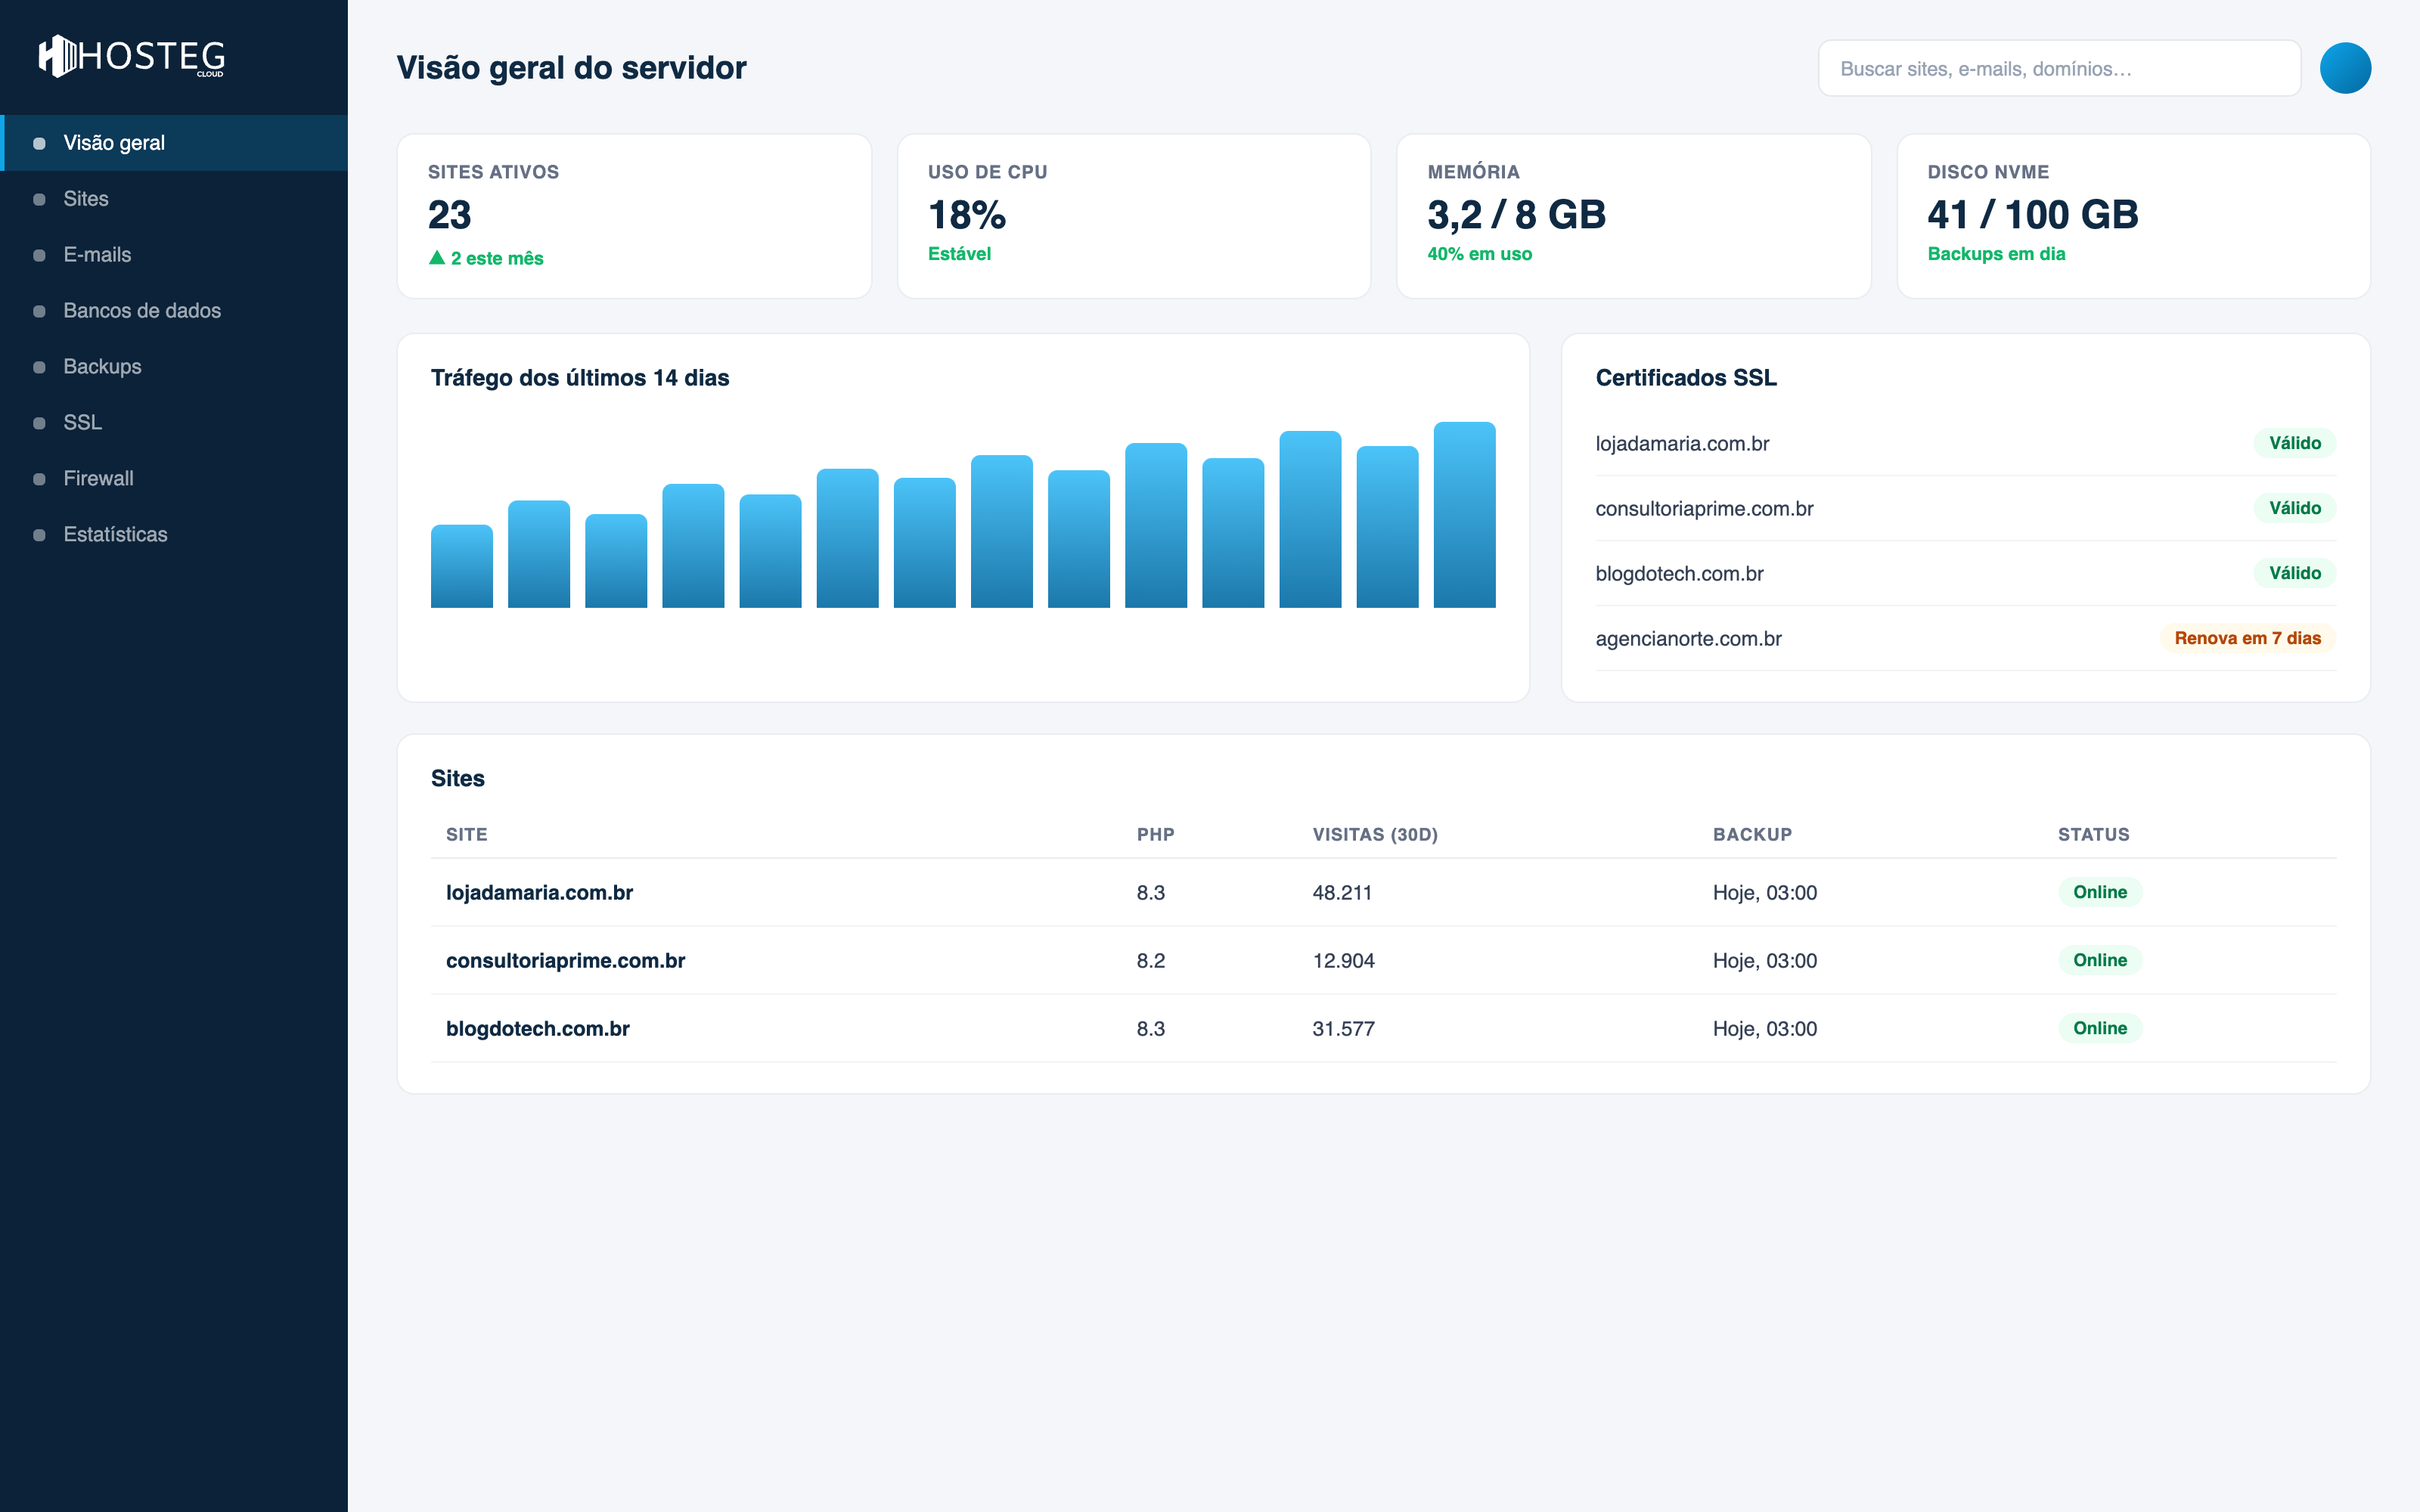Viewport: 2420px width, 1512px height.
Task: Open blogdotech.com.br in Sites table
Action: (537, 1029)
